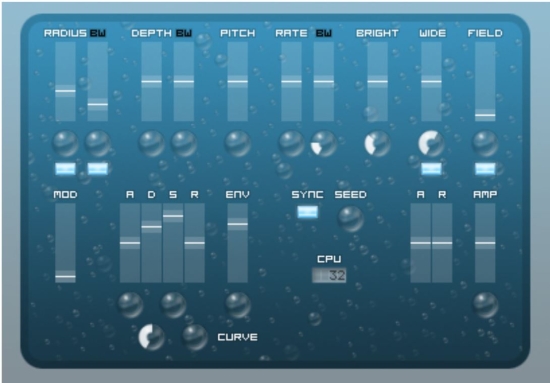The image size is (550, 383).
Task: Toggle the switch under RADIUS BW knob
Action: [x=98, y=169]
